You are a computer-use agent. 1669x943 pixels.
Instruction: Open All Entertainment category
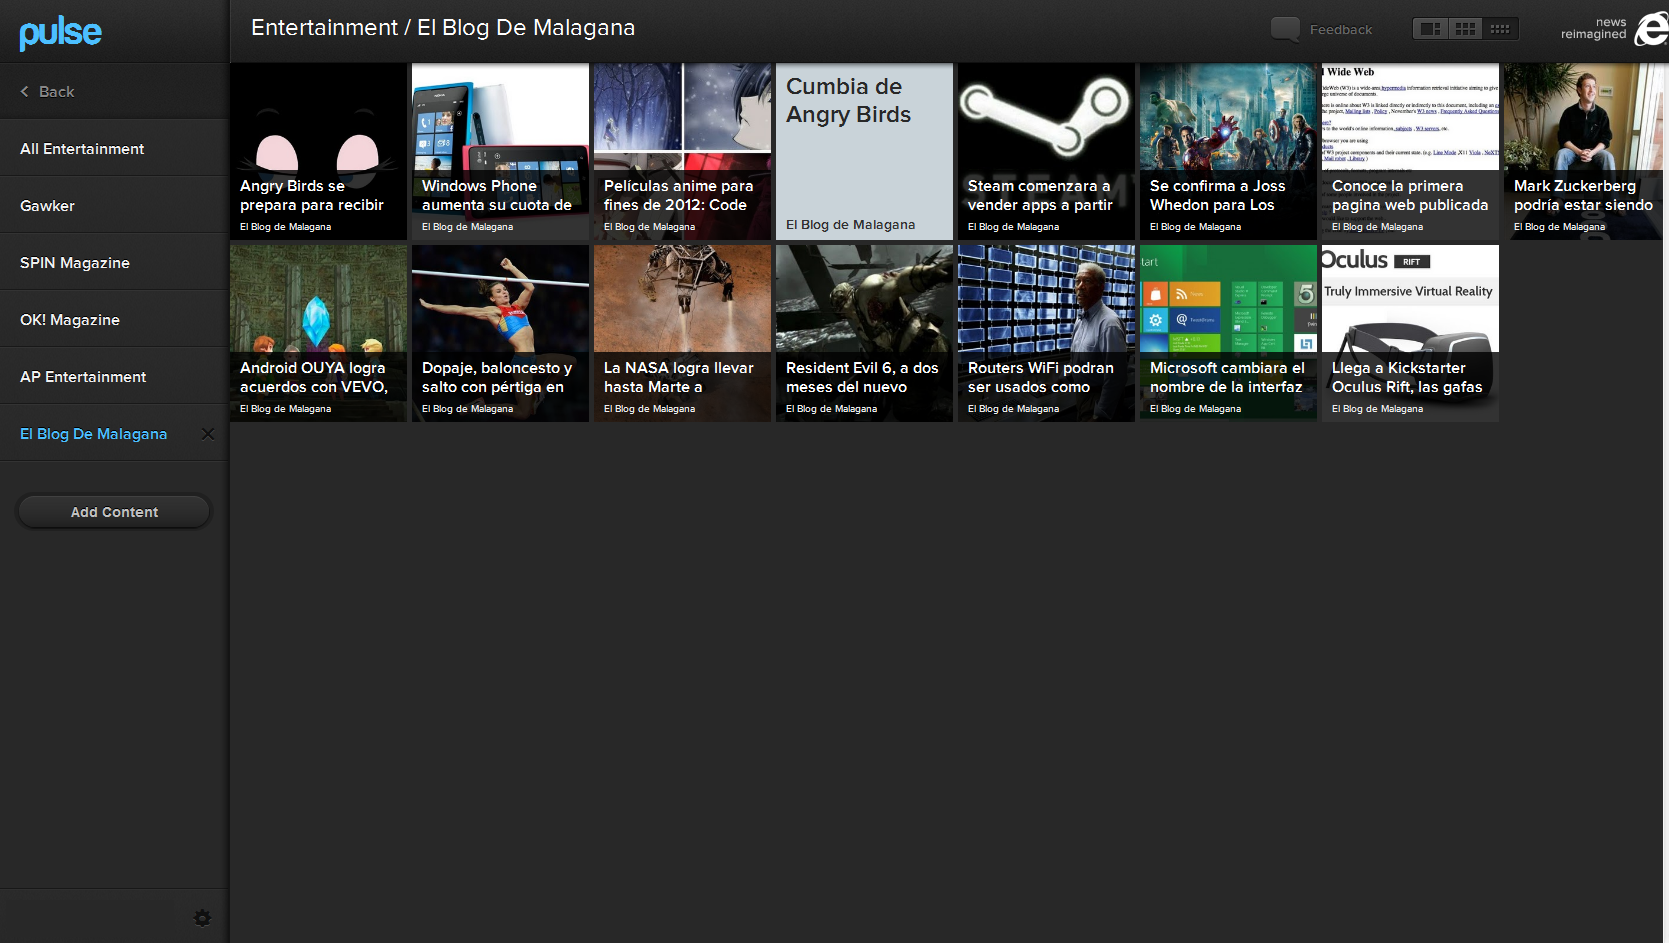click(x=114, y=148)
